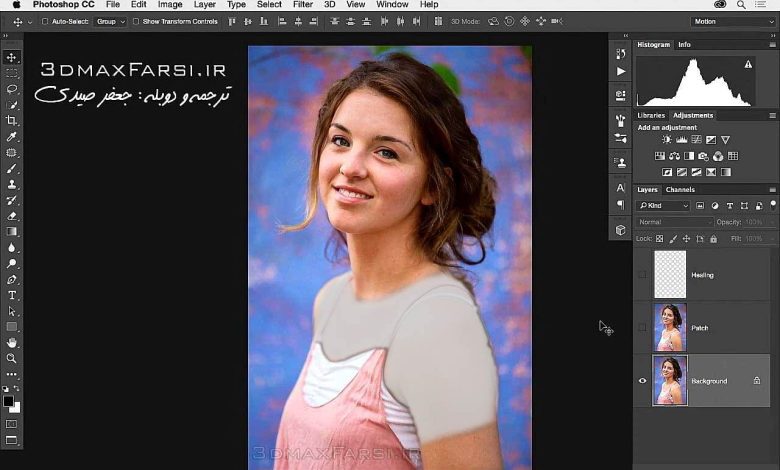Click the foreground color swatch
Screen dimensions: 780x470
pyautogui.click(x=9, y=400)
